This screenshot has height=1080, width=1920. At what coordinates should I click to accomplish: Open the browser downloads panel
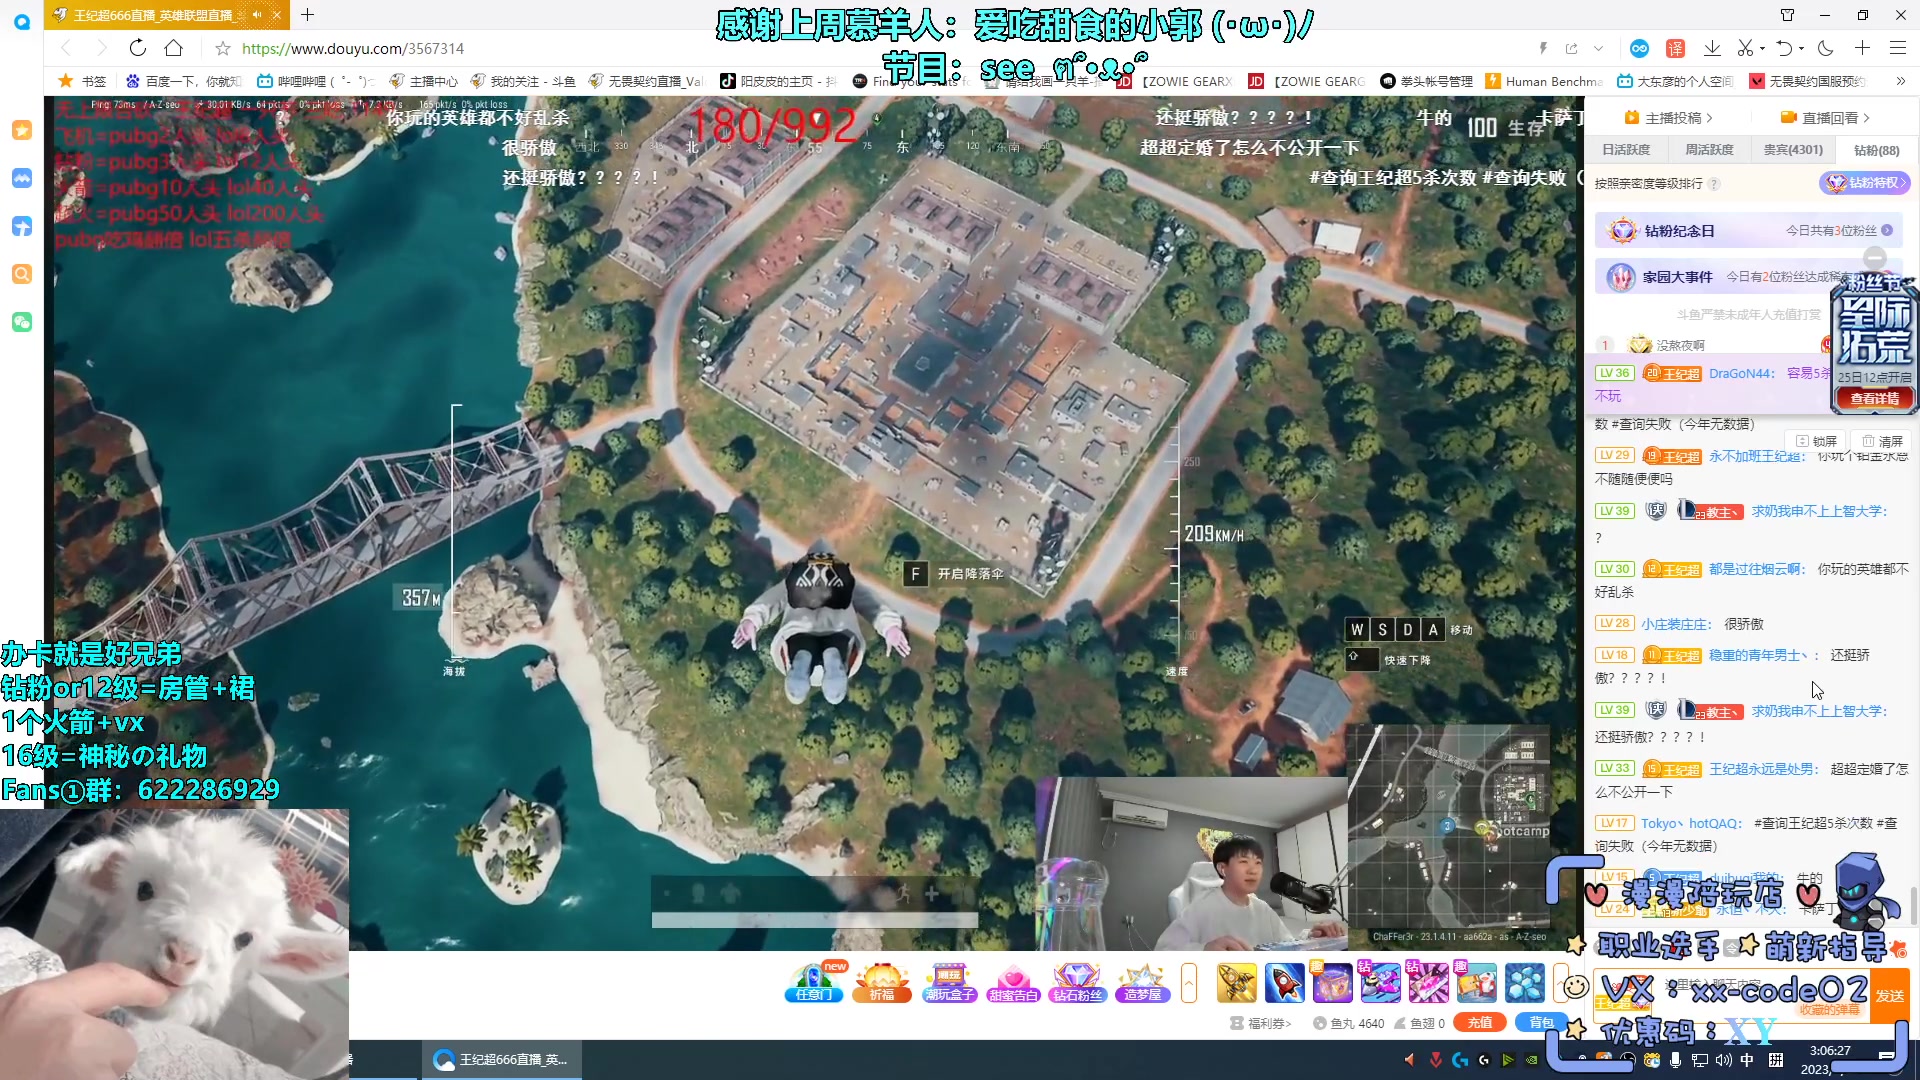coord(1712,48)
